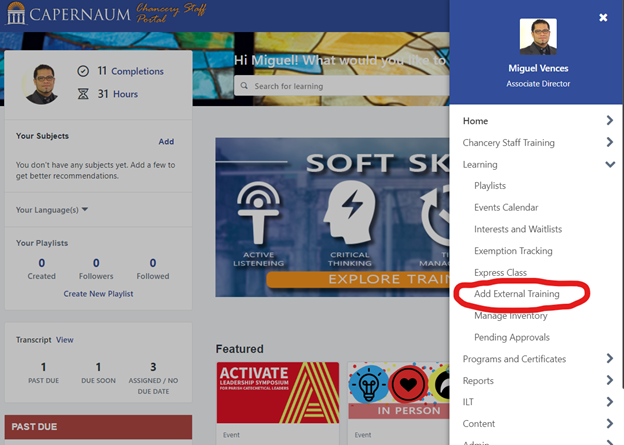Open the Activate Leadership Symposium card
624x445 pixels.
tap(278, 403)
